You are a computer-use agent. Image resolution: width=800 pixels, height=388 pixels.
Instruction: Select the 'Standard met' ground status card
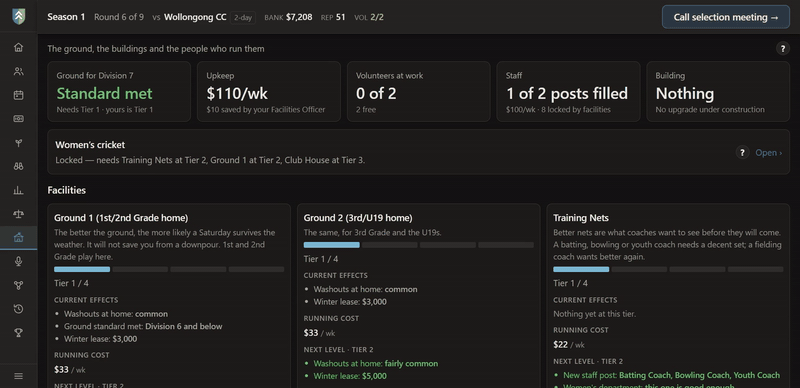pos(119,92)
